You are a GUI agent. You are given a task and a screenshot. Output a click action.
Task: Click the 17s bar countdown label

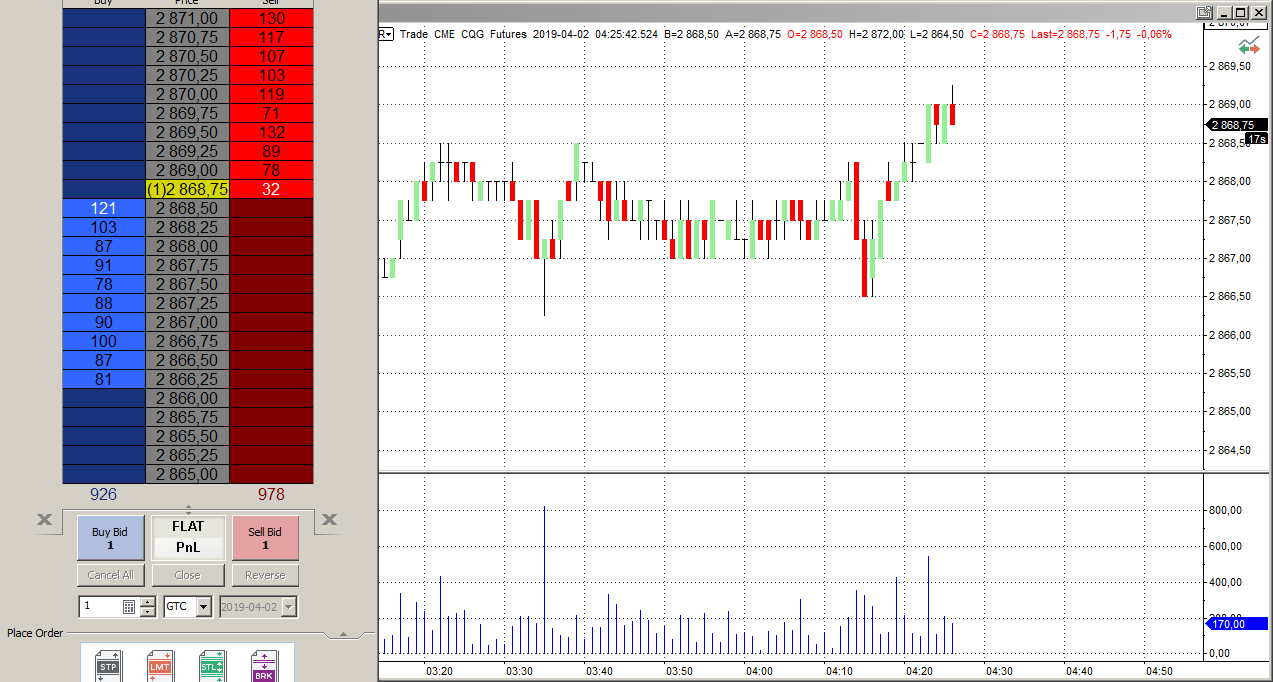tap(1256, 139)
